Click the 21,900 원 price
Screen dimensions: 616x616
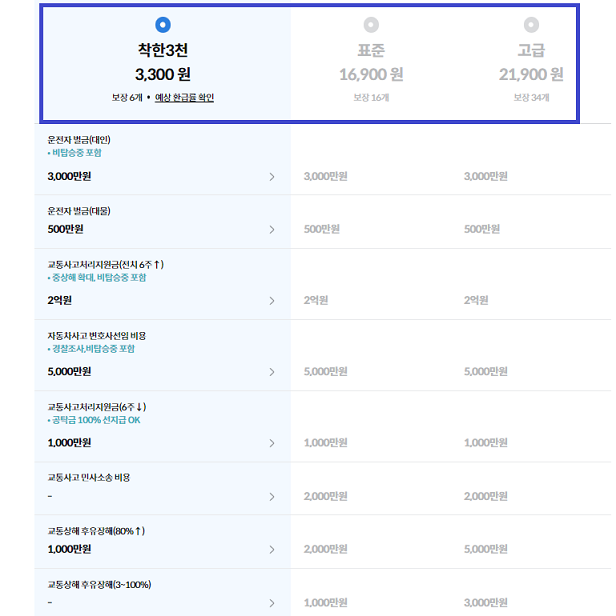point(531,74)
